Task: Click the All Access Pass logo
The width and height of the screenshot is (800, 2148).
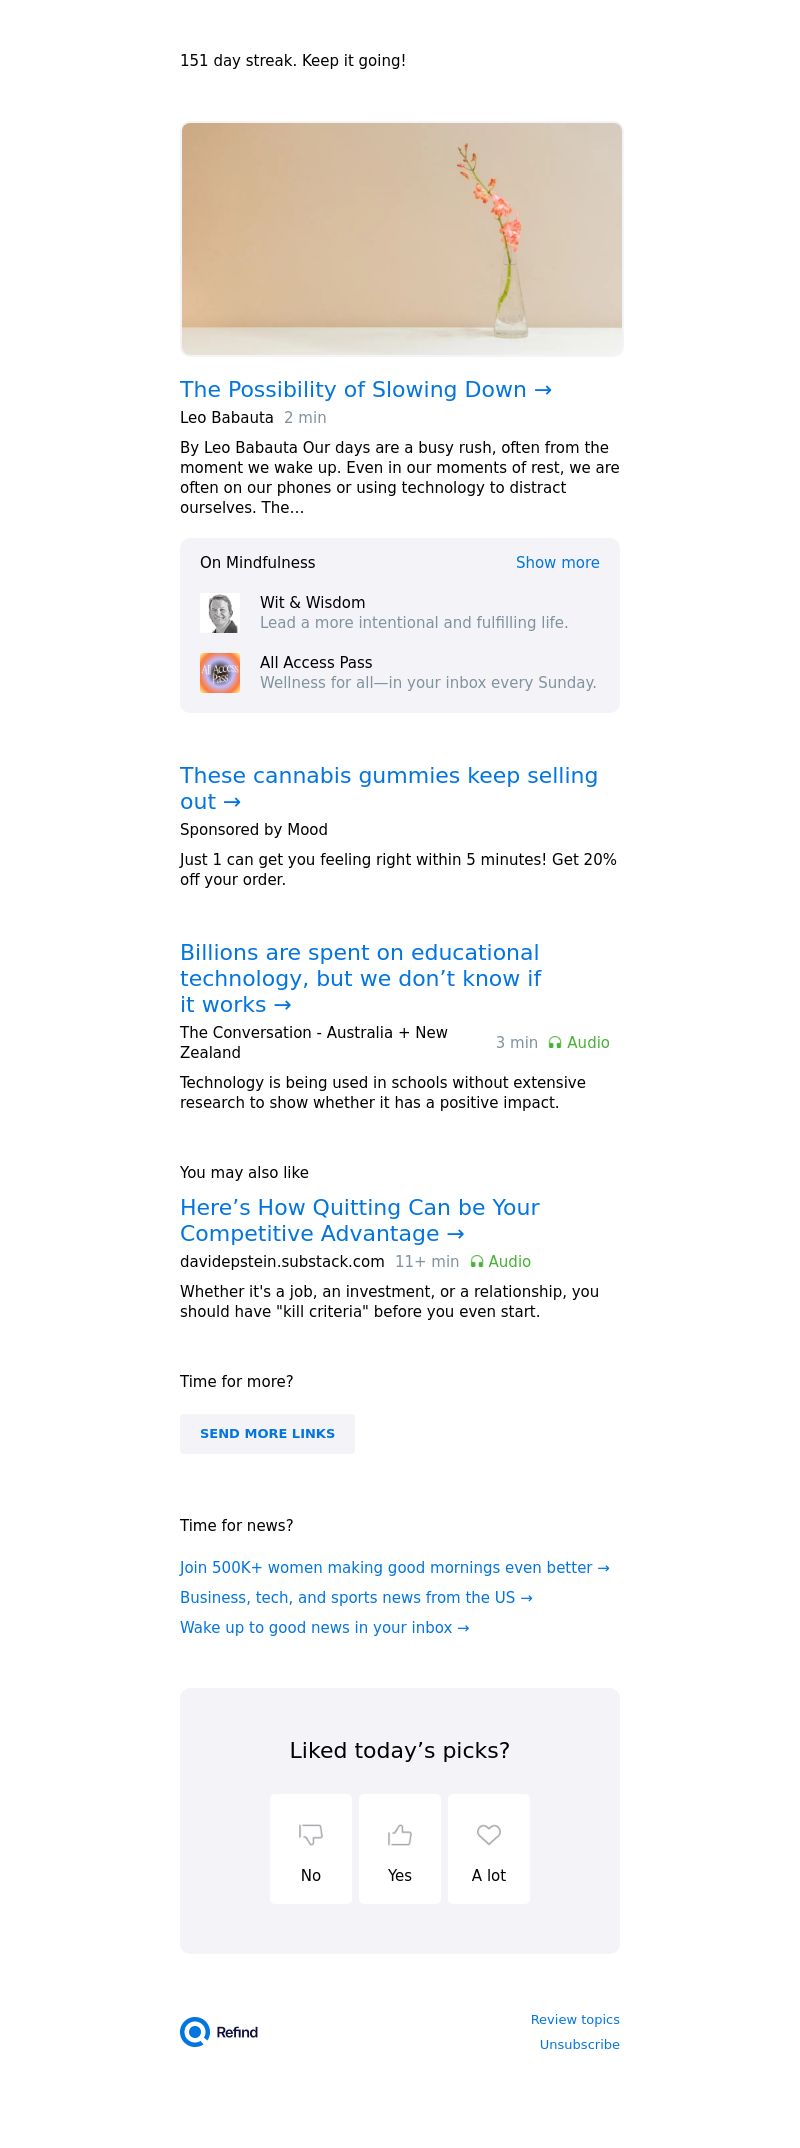Action: pyautogui.click(x=220, y=673)
